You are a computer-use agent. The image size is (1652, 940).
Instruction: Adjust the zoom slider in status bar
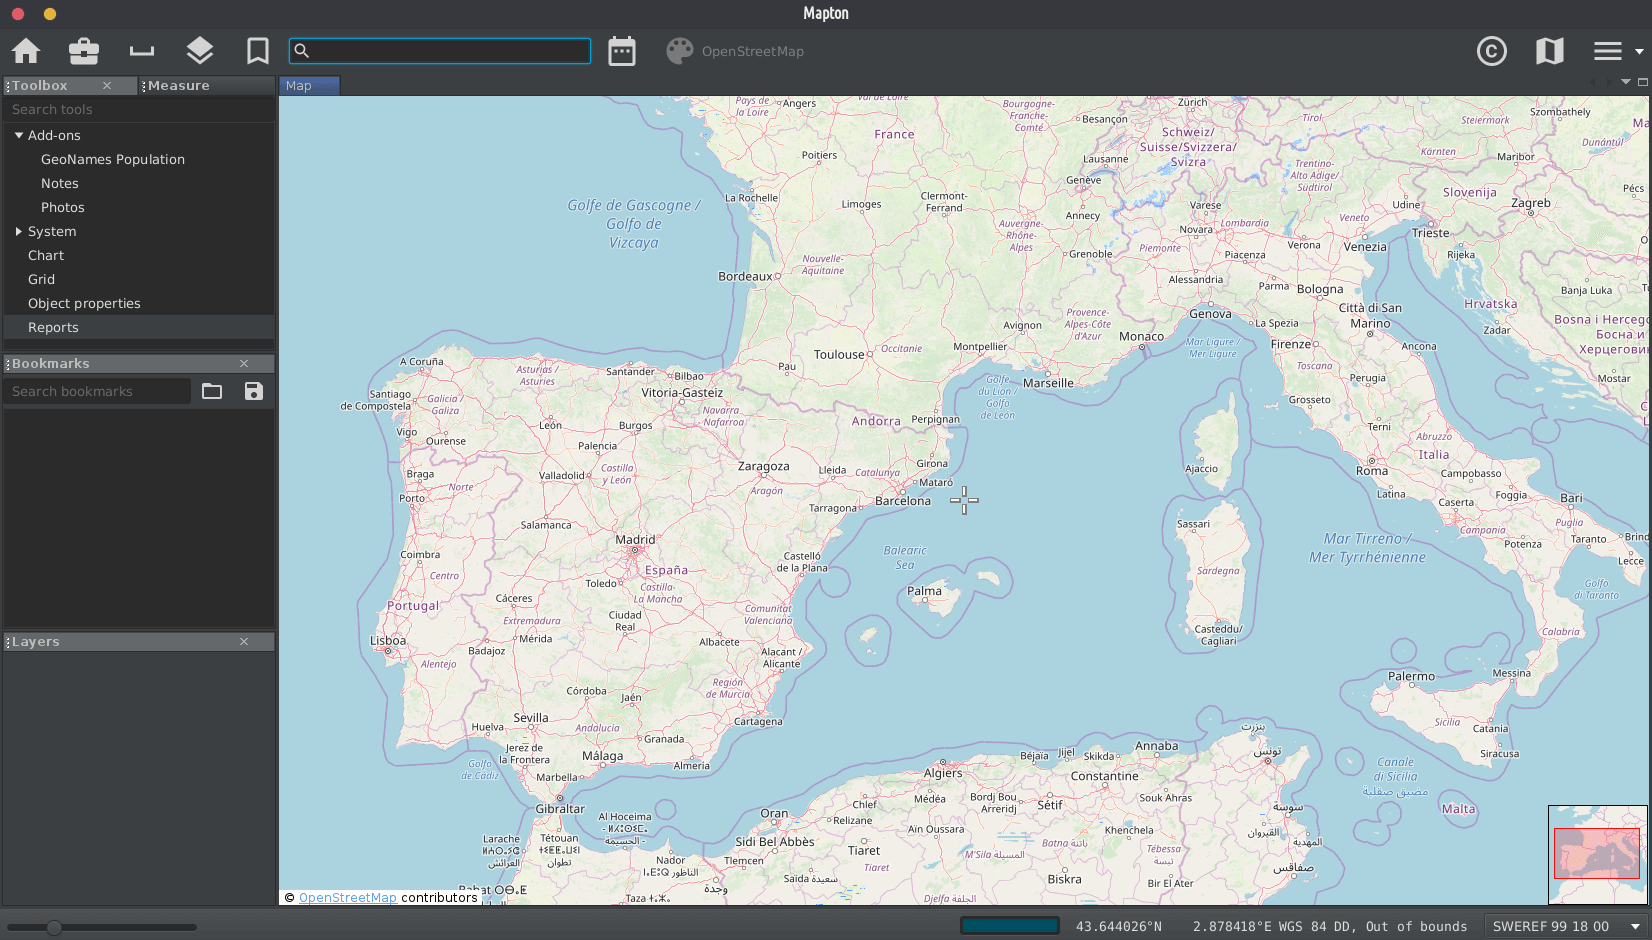click(x=55, y=927)
